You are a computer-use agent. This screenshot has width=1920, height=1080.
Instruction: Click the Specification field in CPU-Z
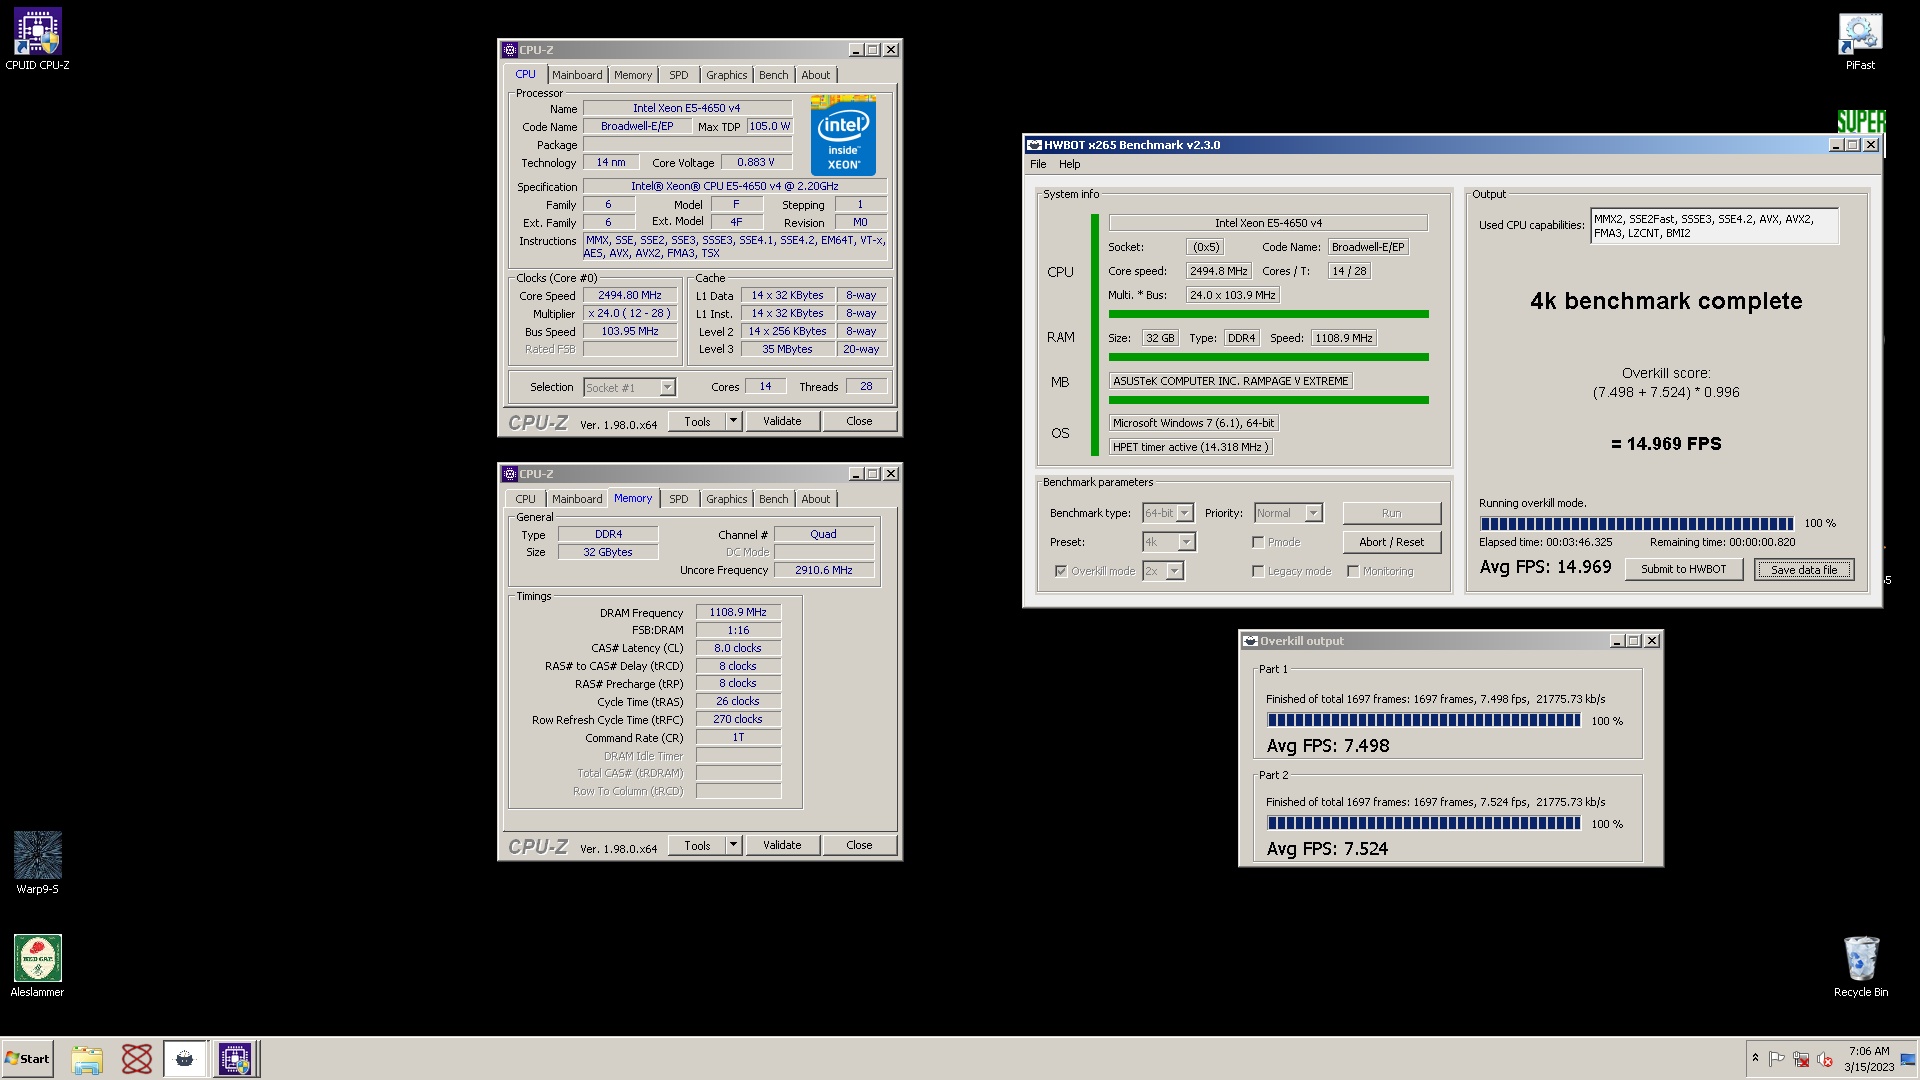(x=734, y=186)
